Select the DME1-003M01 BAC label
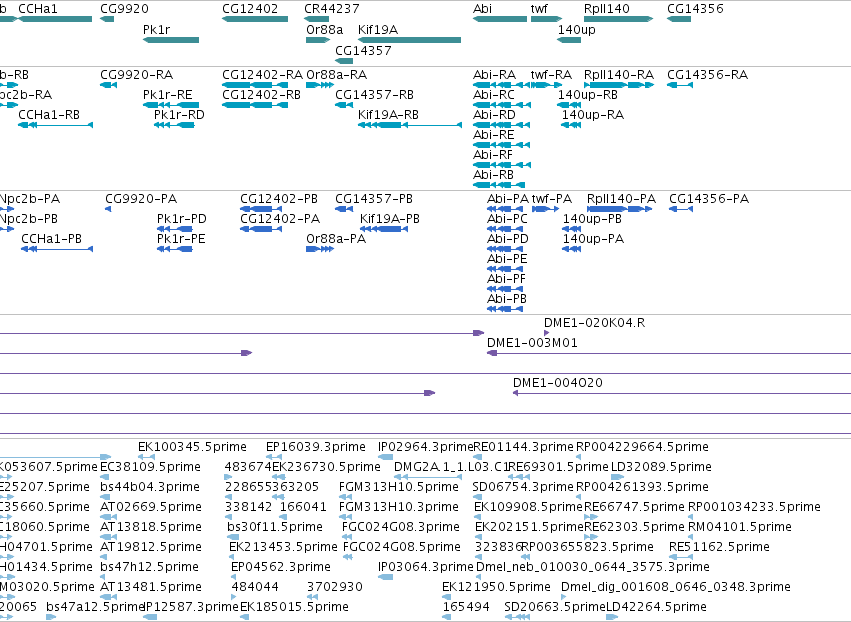The width and height of the screenshot is (851, 622). [x=532, y=342]
